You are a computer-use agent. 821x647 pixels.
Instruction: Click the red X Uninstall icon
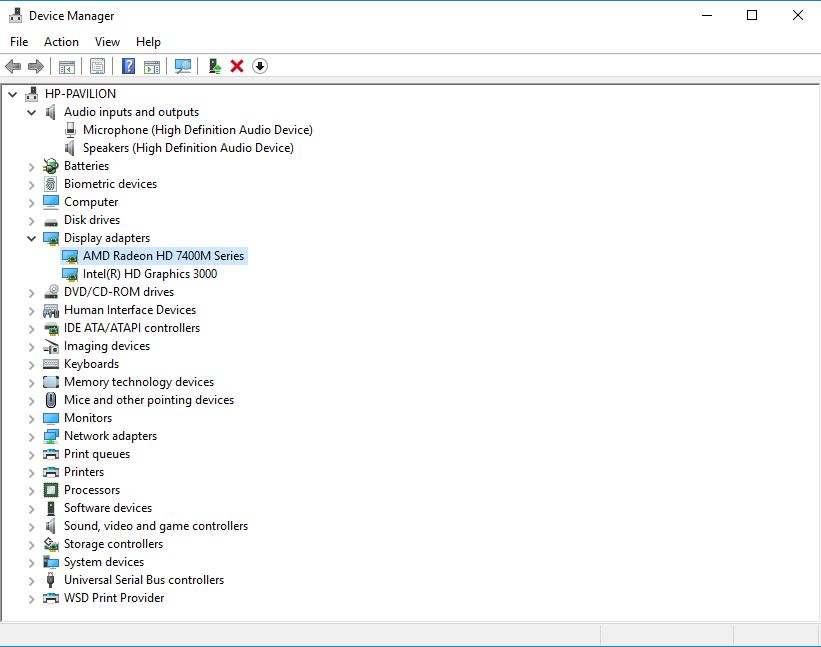pyautogui.click(x=237, y=66)
